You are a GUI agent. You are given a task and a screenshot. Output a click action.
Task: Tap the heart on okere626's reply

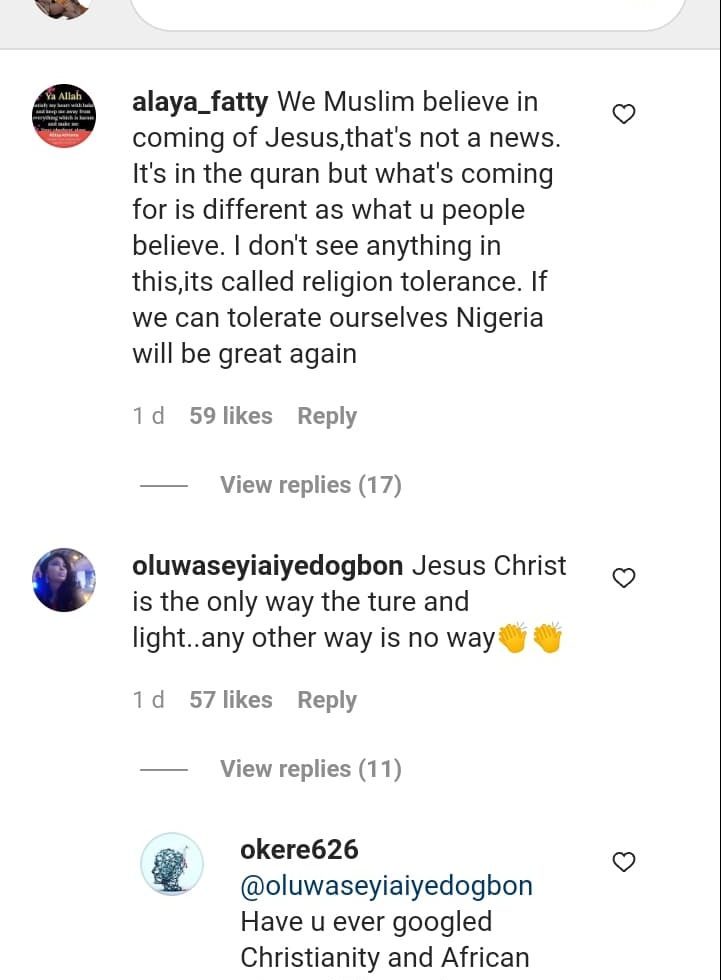pos(624,862)
